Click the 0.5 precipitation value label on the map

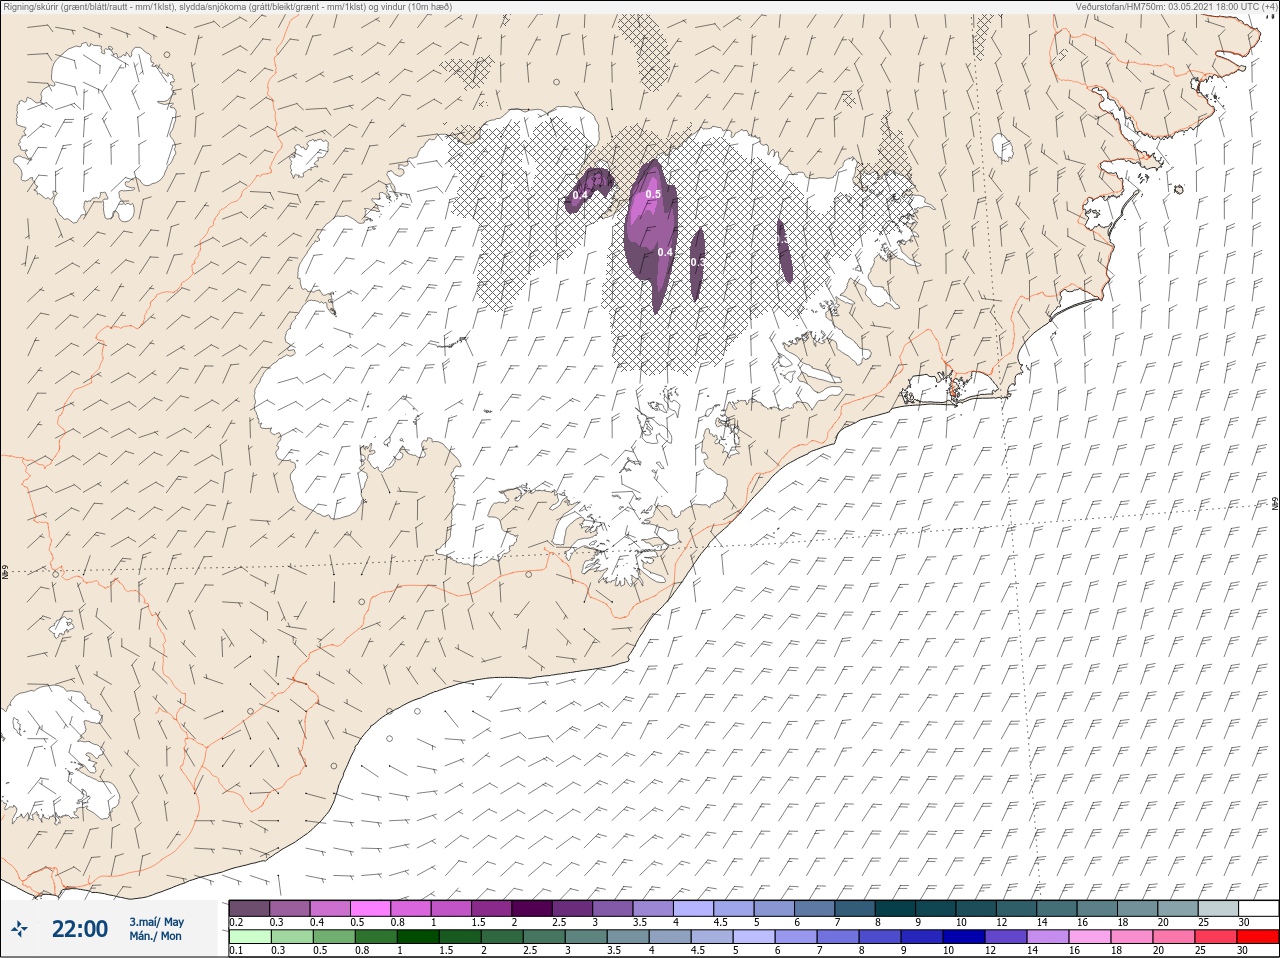pyautogui.click(x=653, y=194)
